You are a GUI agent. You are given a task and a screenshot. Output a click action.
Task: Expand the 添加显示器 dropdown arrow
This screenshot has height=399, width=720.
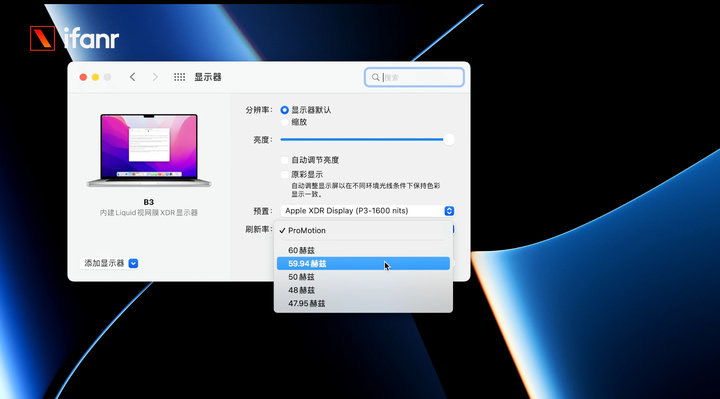[x=133, y=264]
